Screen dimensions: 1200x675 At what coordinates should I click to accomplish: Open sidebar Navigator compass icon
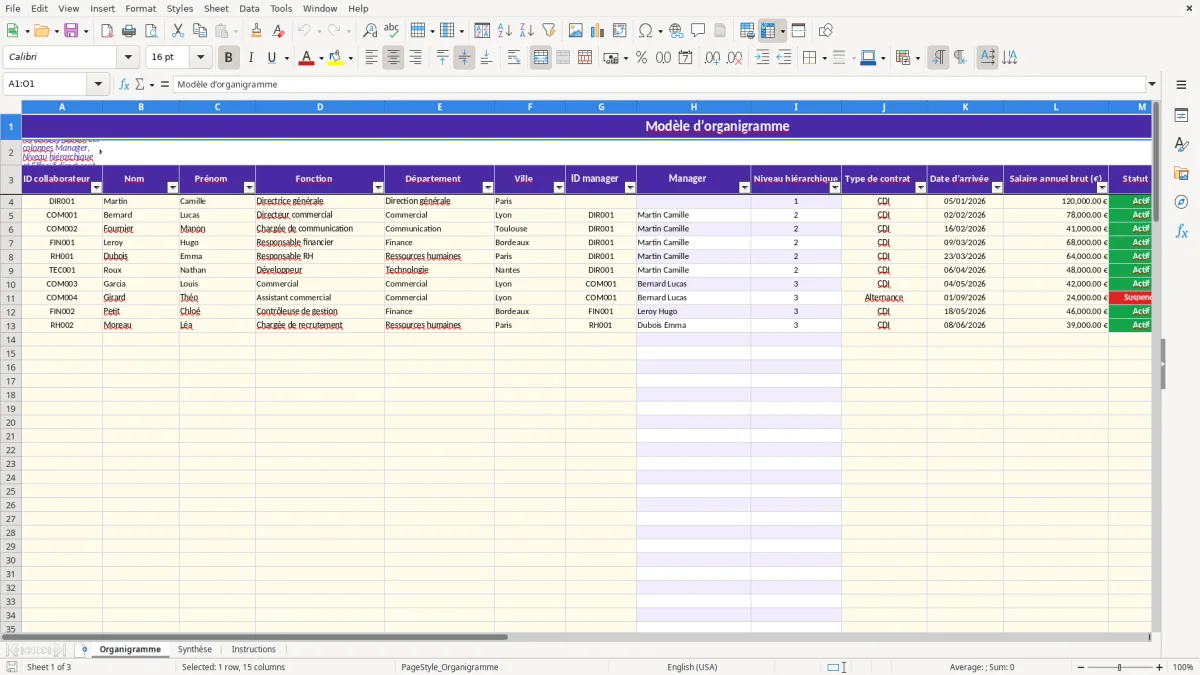(1181, 202)
